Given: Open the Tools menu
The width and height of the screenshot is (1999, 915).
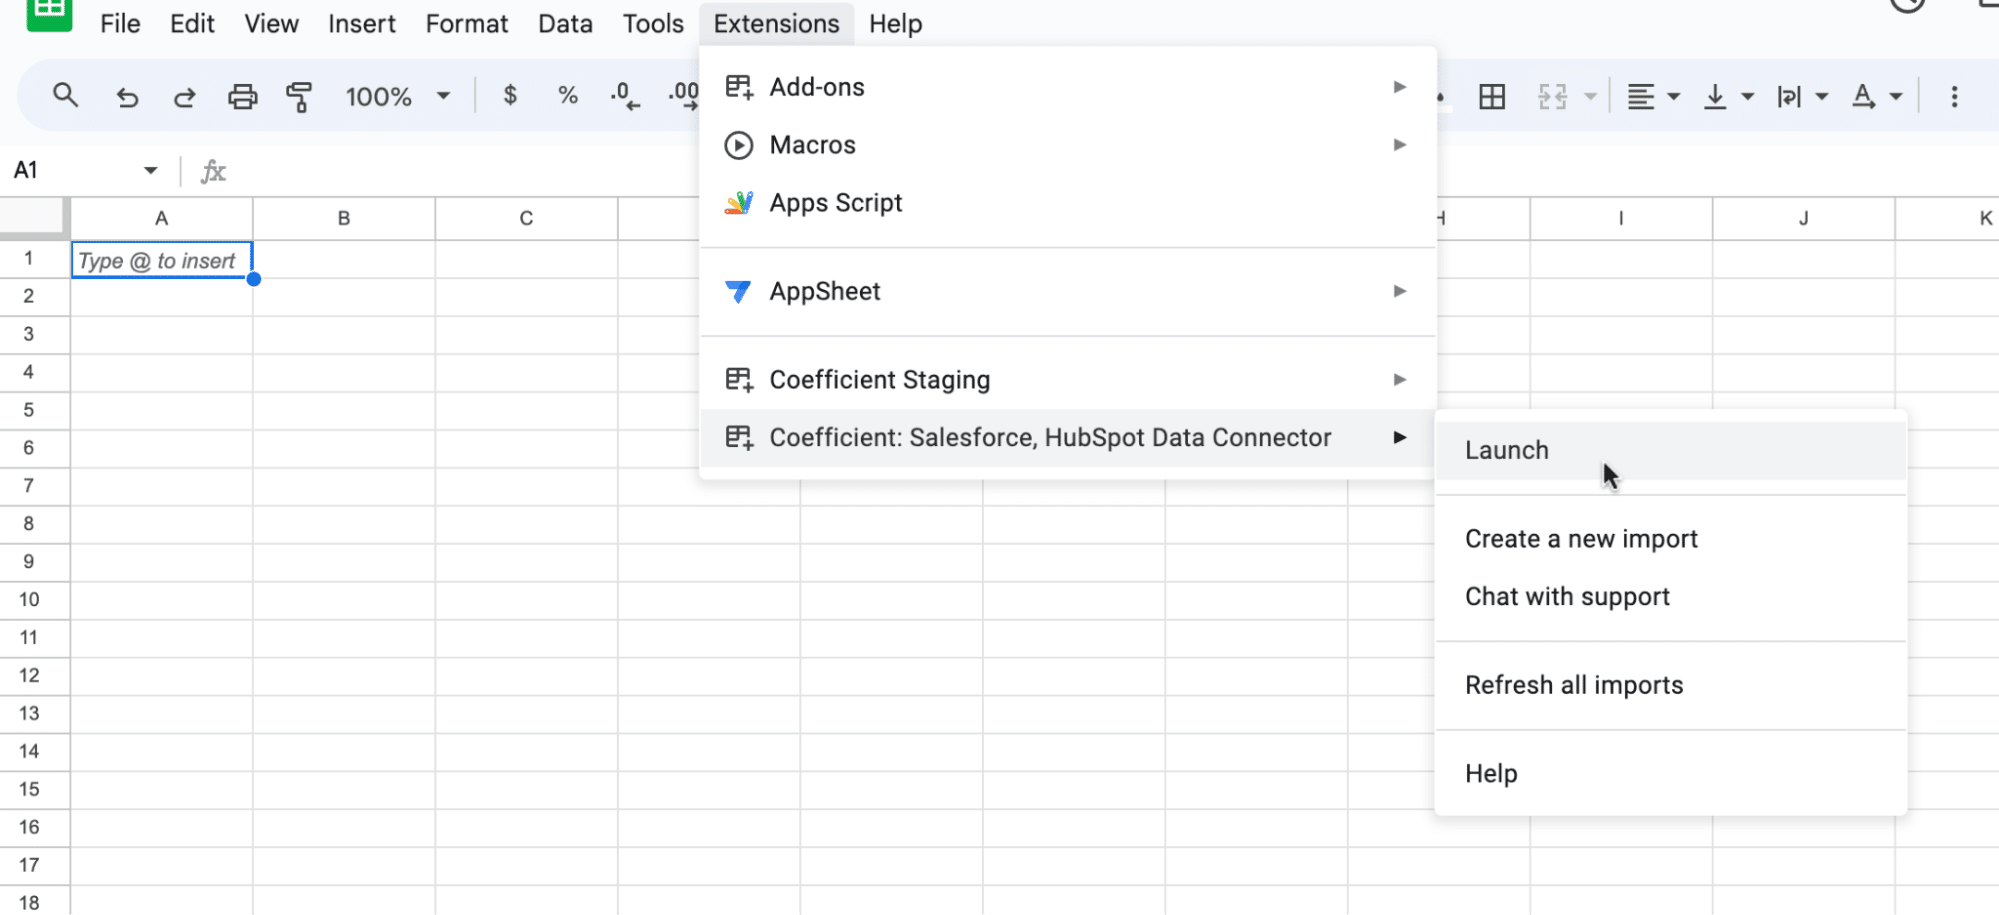Looking at the screenshot, I should coord(653,24).
